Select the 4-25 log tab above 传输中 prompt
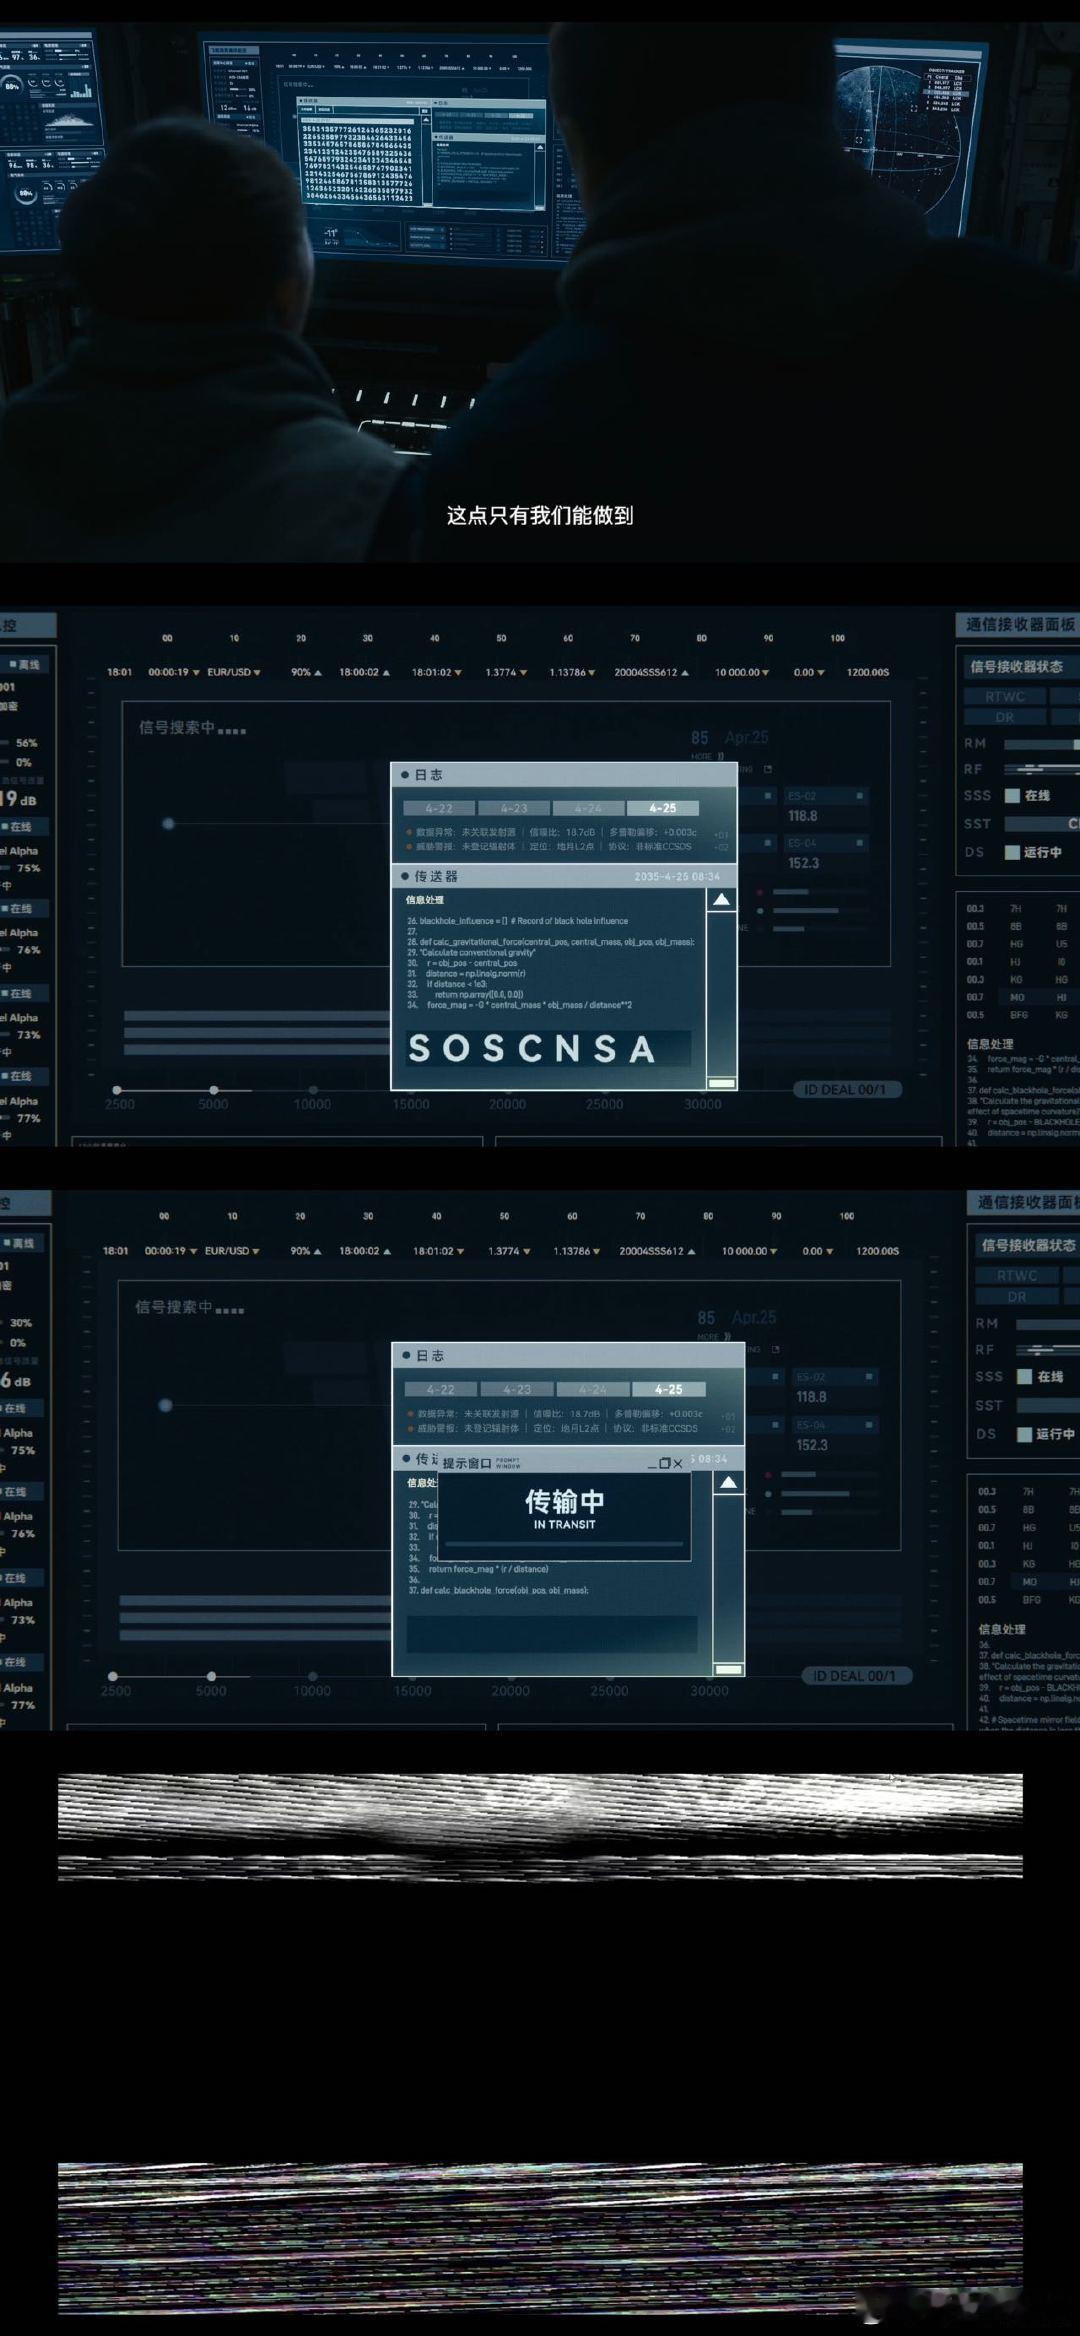Viewport: 1080px width, 2336px height. coord(669,1389)
